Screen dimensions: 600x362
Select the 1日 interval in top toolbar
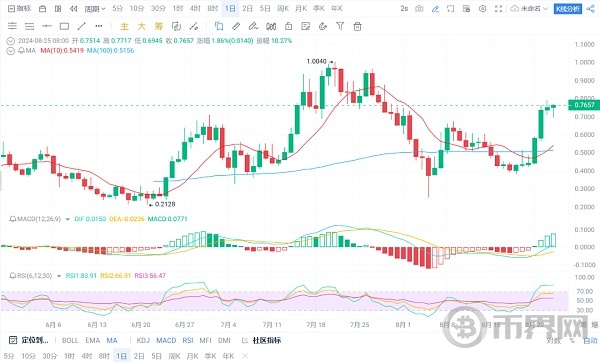(230, 8)
